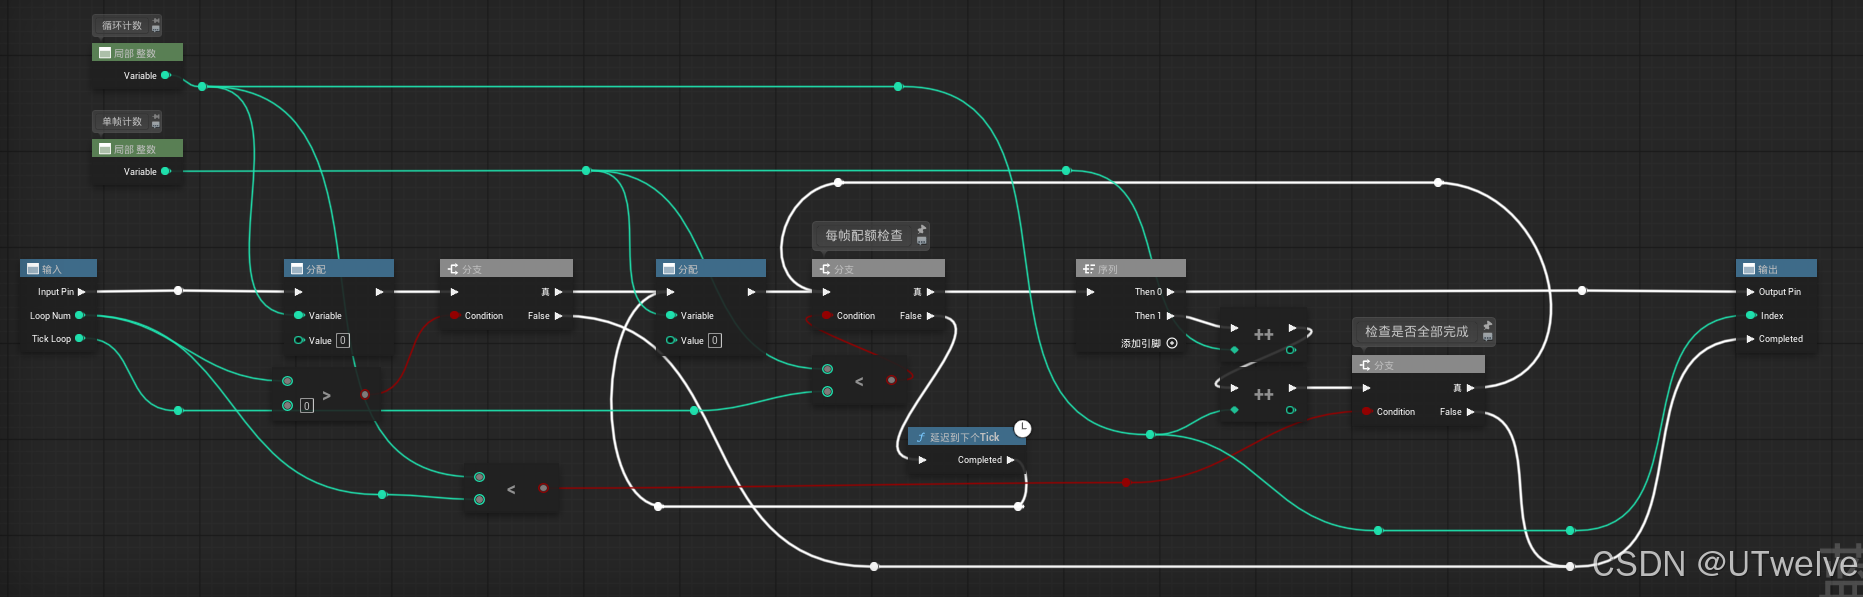1863x597 pixels.
Task: Select the 输入 node header
Action: (x=58, y=268)
